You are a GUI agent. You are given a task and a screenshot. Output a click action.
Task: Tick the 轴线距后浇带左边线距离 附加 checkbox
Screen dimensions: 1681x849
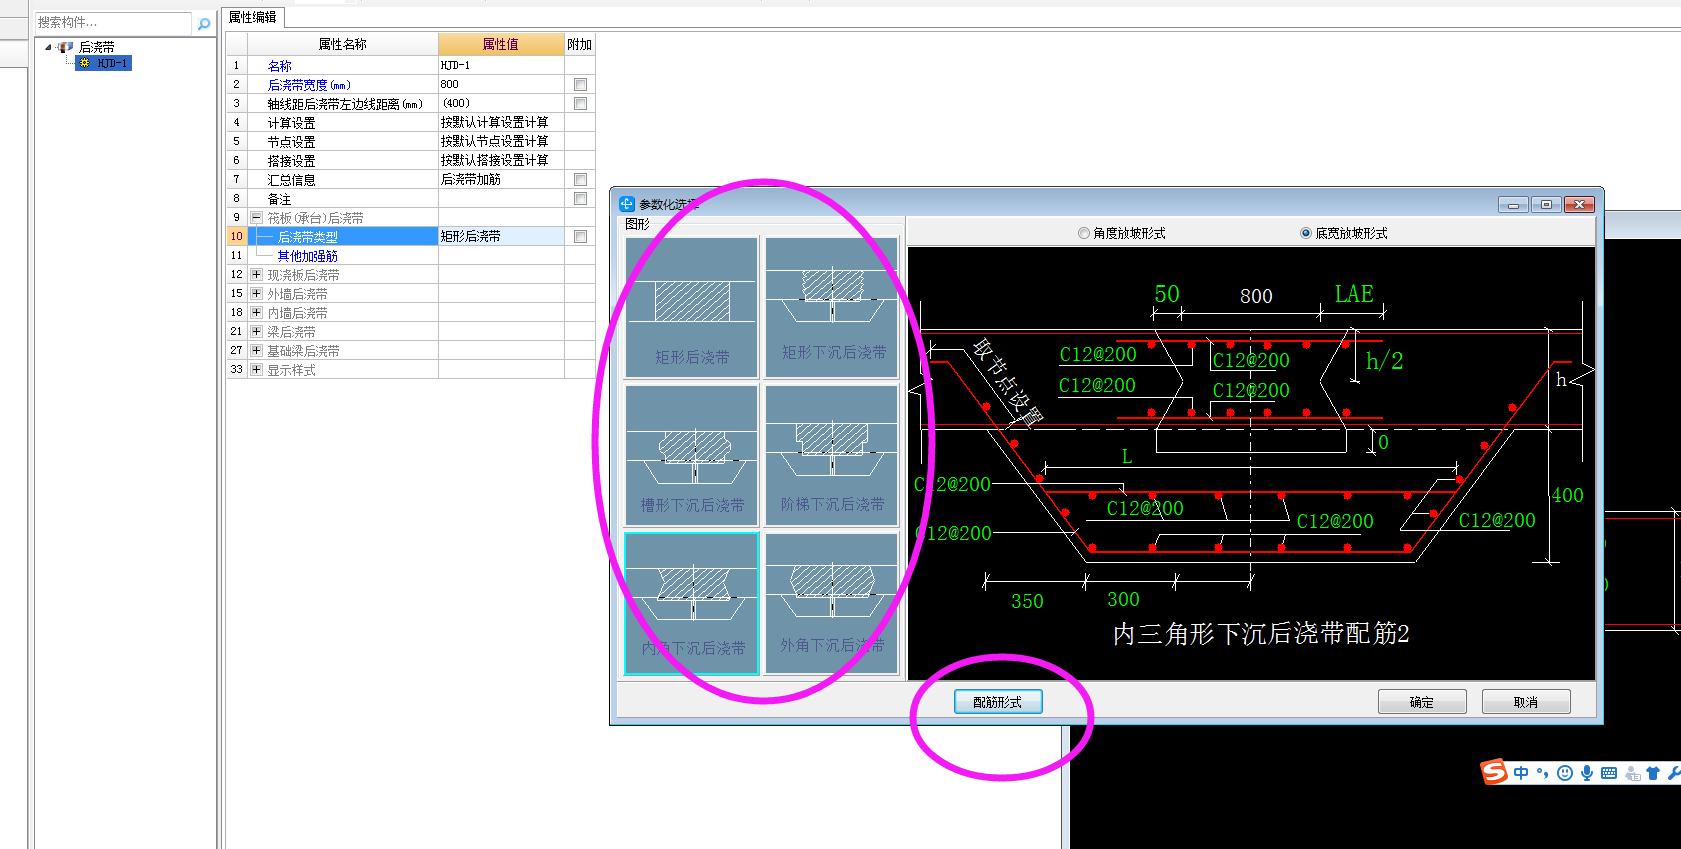pos(580,104)
